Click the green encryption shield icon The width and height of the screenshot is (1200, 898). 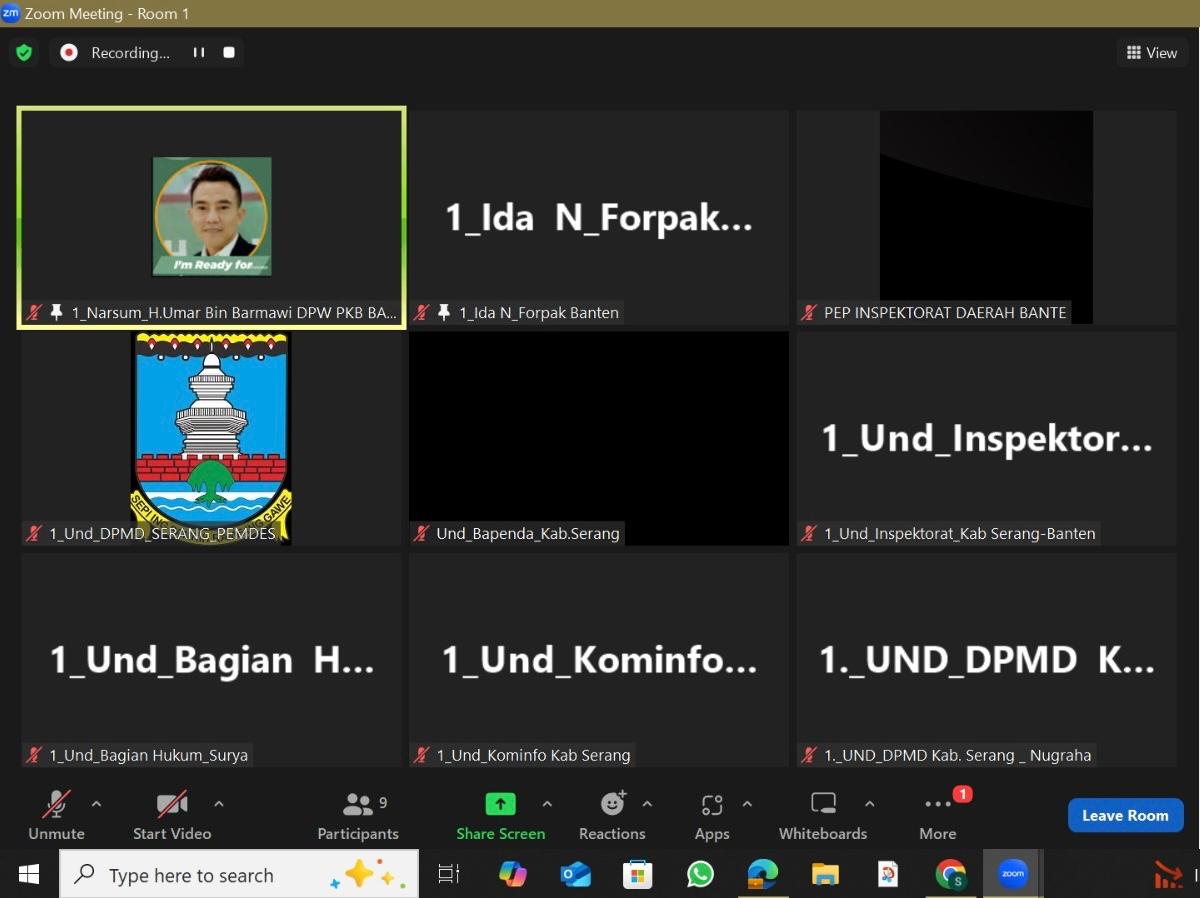pos(24,53)
